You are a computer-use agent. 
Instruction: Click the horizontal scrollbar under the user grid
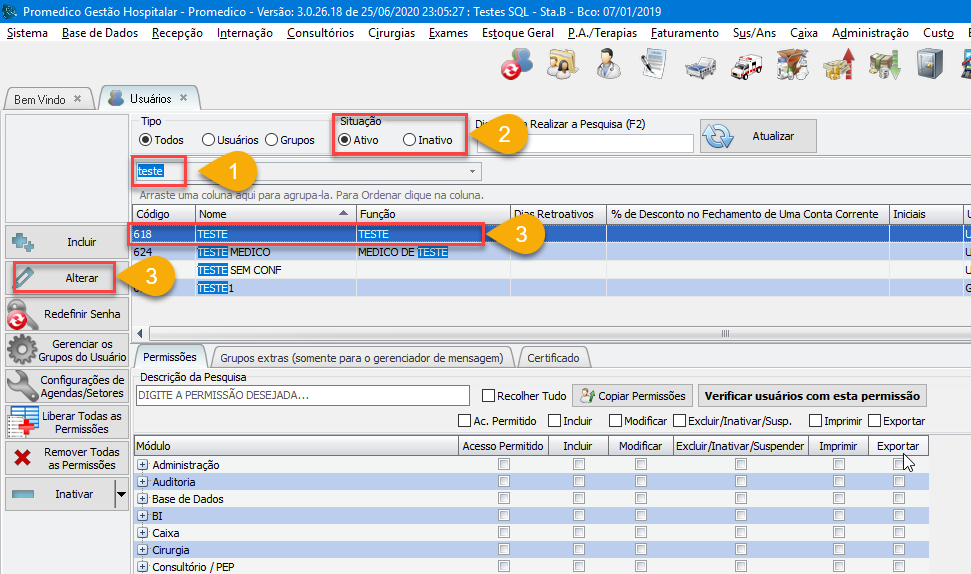pos(550,333)
